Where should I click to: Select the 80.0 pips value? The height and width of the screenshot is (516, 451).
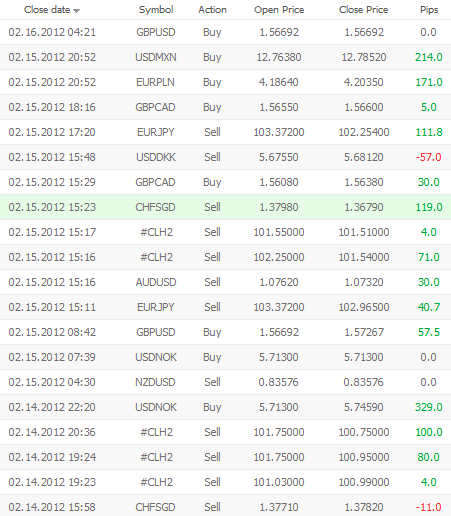coord(429,457)
